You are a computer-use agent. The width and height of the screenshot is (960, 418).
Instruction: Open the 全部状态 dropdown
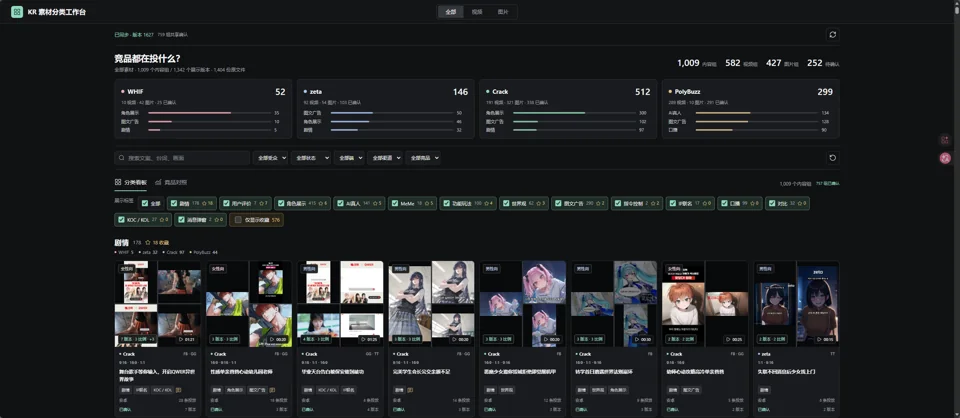click(x=310, y=158)
